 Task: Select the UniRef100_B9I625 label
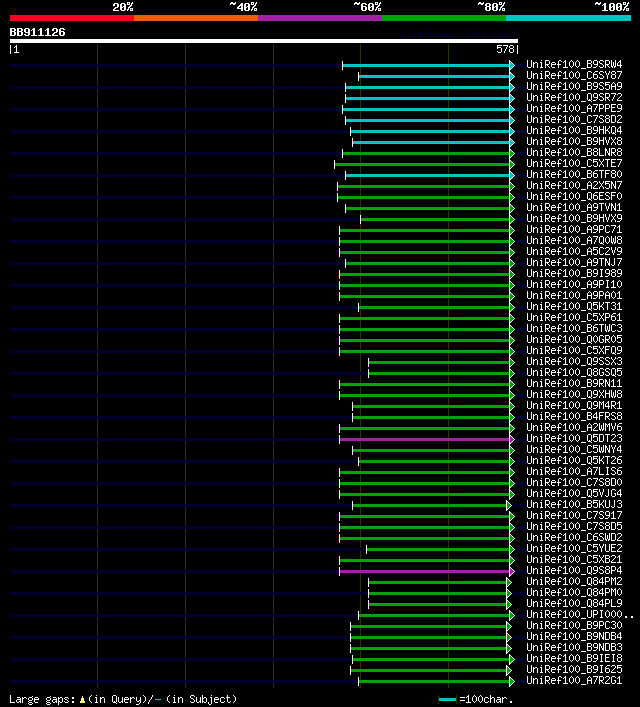click(574, 669)
